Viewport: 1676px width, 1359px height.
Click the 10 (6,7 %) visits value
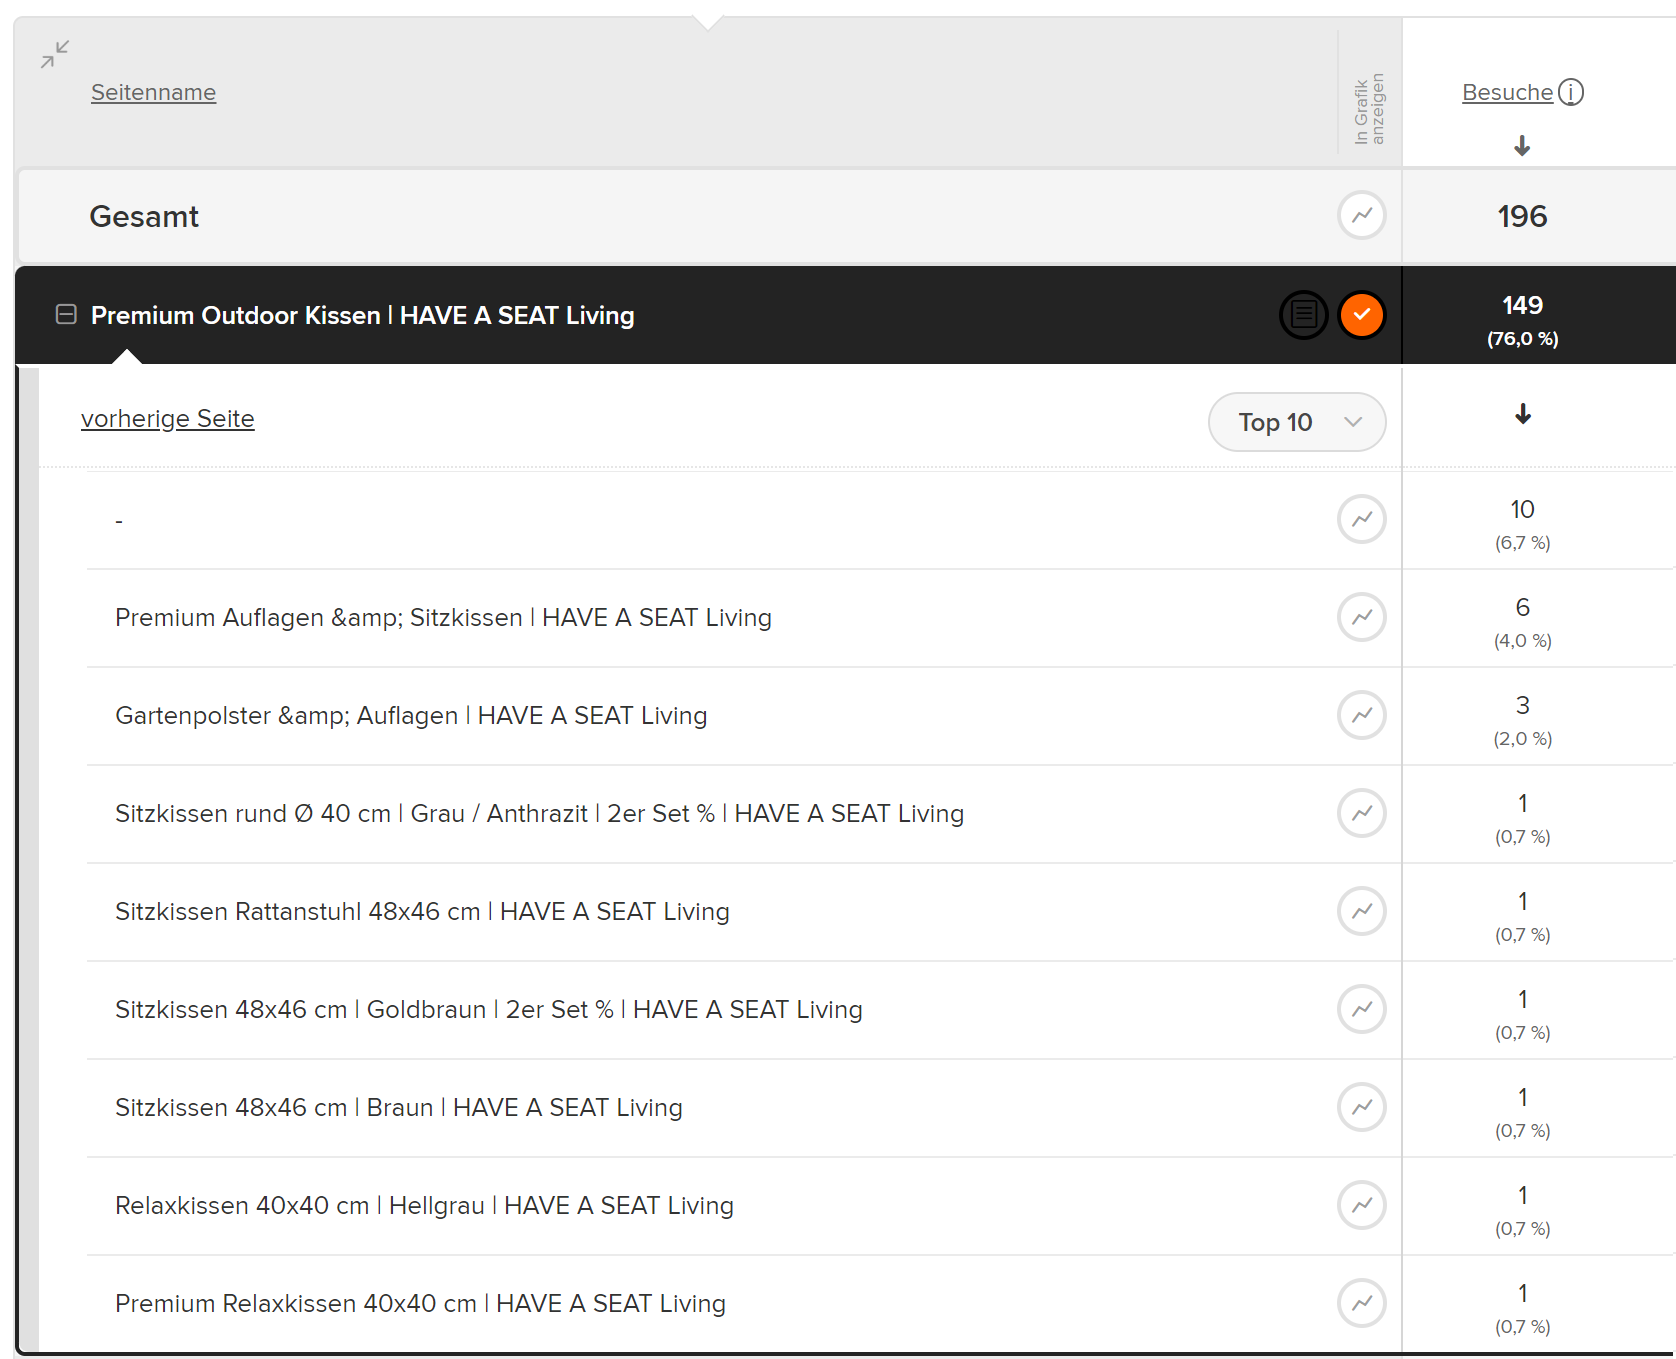click(x=1522, y=524)
